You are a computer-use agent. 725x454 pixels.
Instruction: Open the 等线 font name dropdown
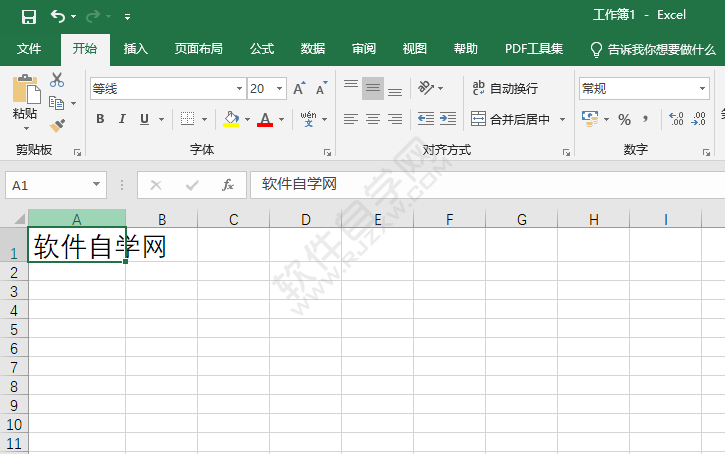point(239,88)
